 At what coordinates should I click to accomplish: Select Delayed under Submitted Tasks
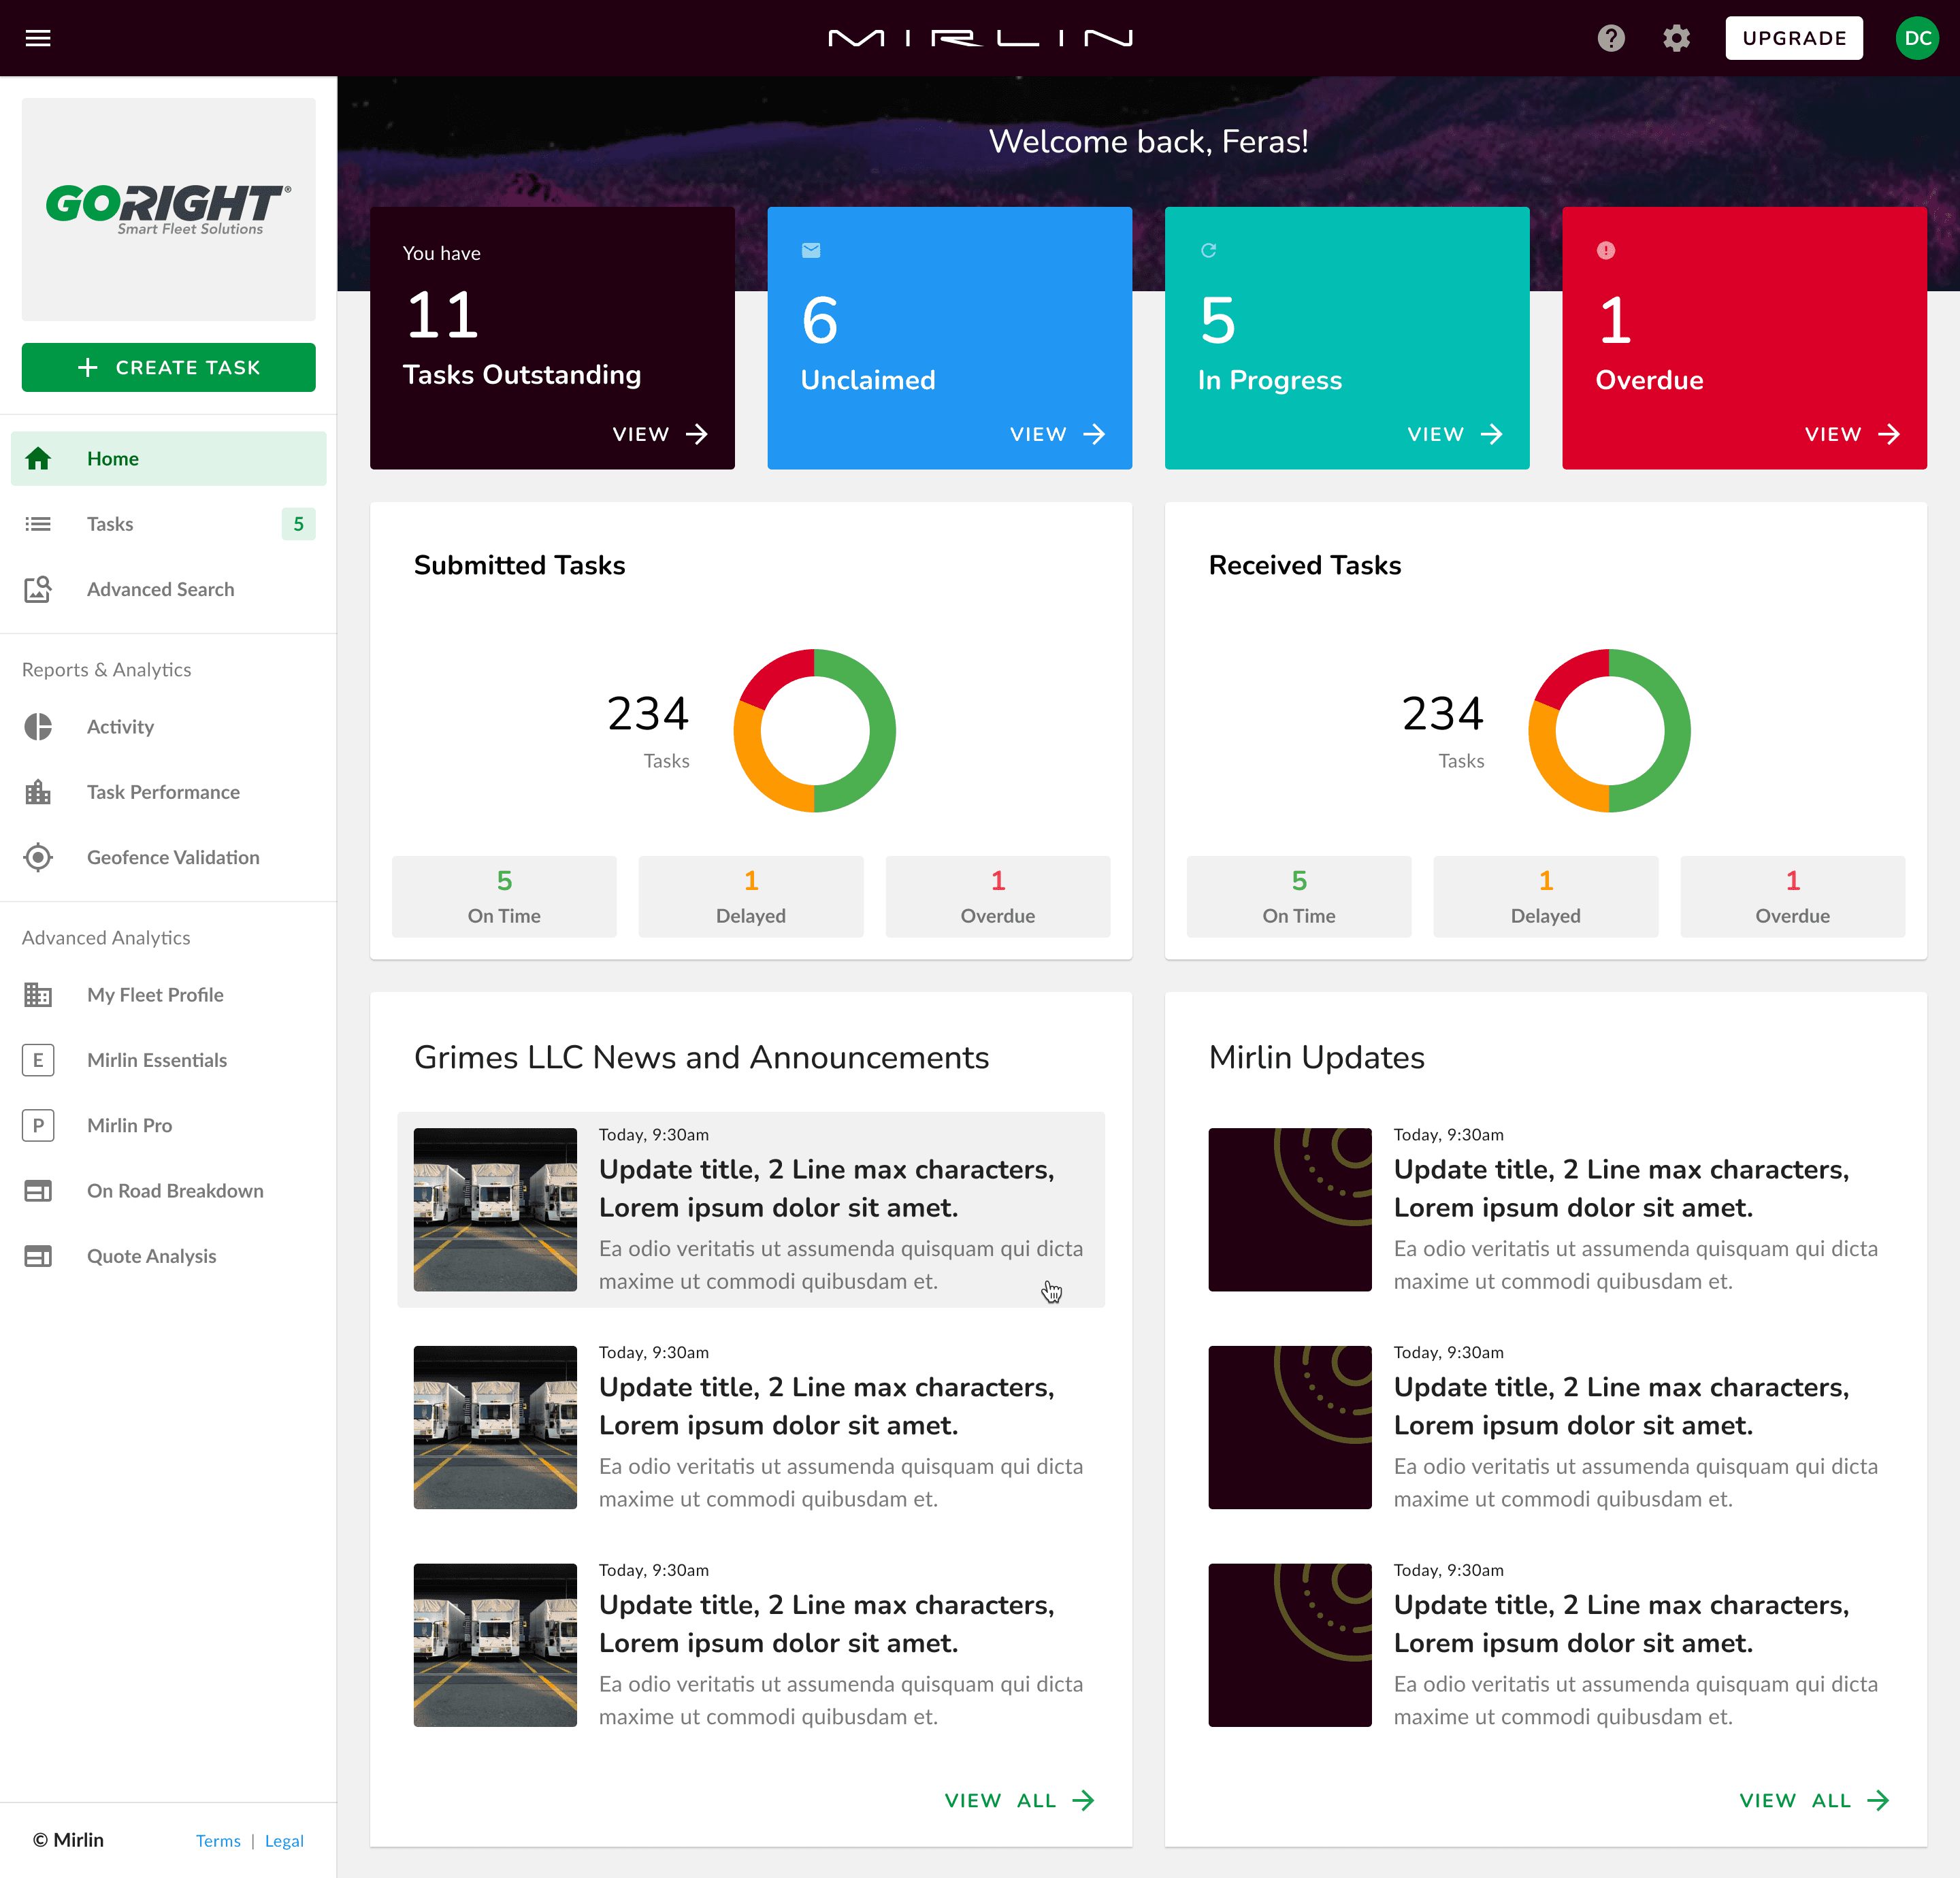[751, 896]
